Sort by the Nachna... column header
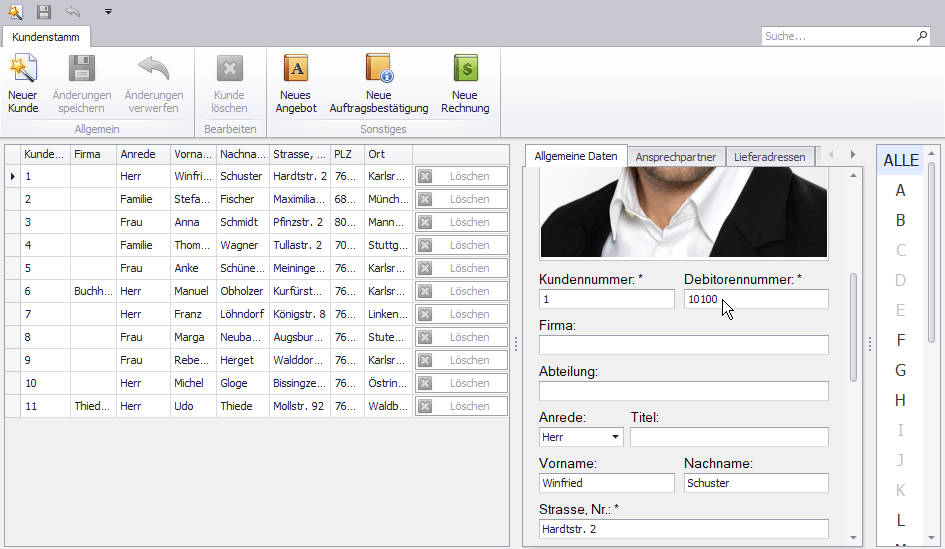The width and height of the screenshot is (945, 549). [x=242, y=154]
